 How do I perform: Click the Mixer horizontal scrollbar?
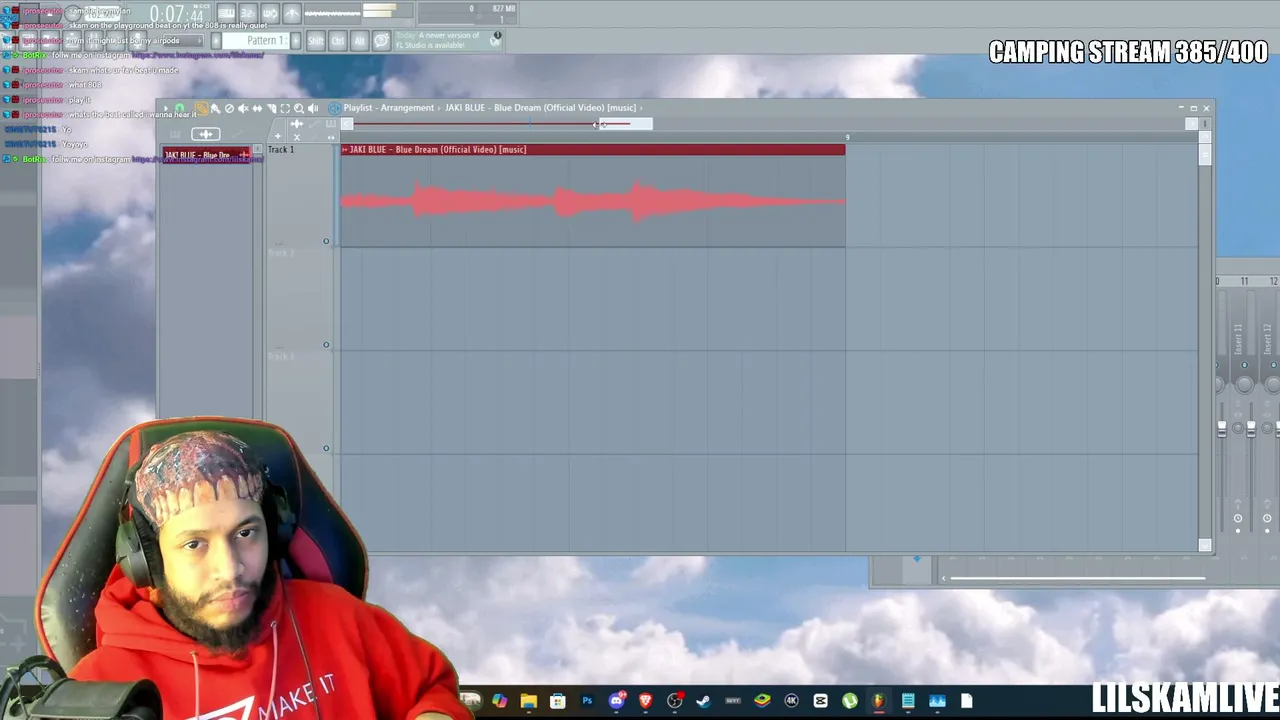[x=1077, y=578]
